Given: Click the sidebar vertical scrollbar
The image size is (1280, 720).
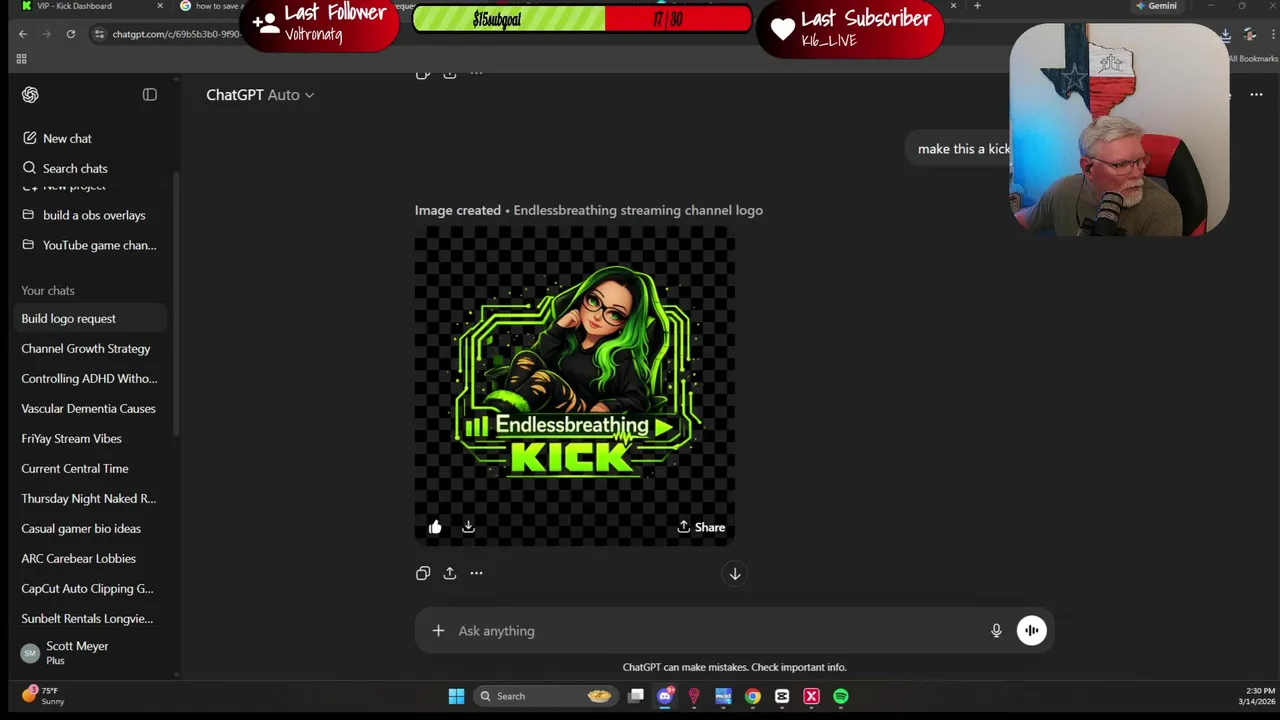Looking at the screenshot, I should pyautogui.click(x=176, y=305).
